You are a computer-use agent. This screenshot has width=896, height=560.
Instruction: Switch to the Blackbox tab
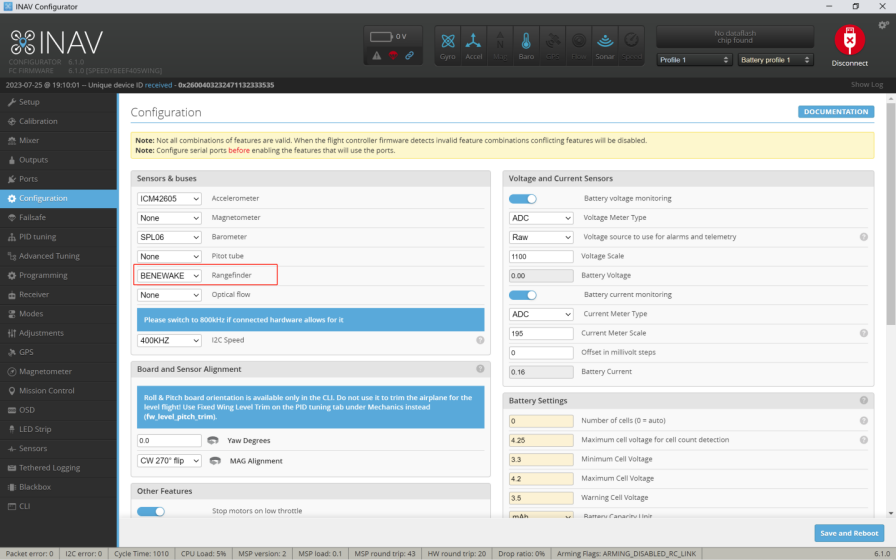[58, 487]
